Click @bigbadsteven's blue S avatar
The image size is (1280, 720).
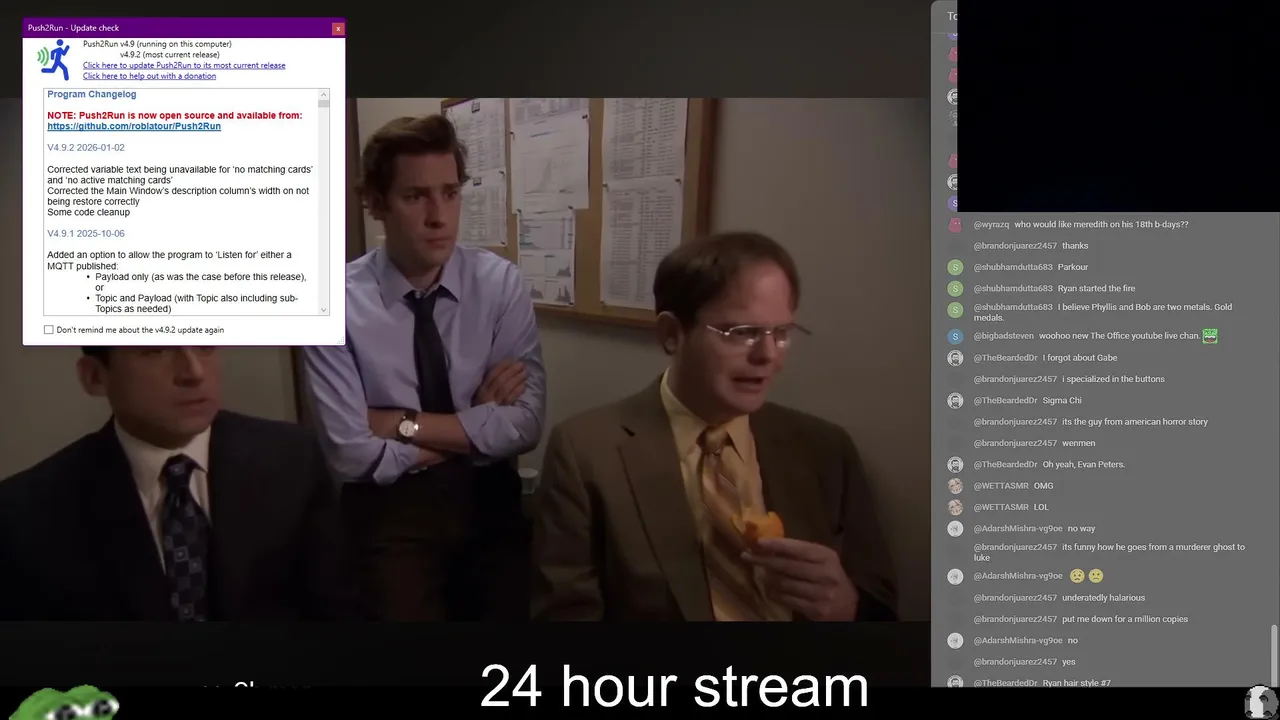(955, 337)
